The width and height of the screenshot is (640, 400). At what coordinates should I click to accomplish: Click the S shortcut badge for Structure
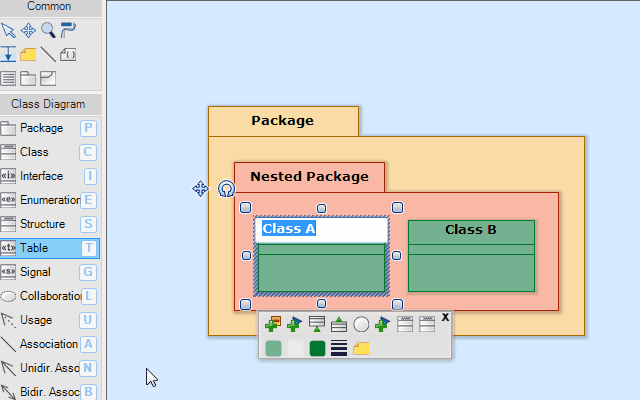tap(88, 224)
